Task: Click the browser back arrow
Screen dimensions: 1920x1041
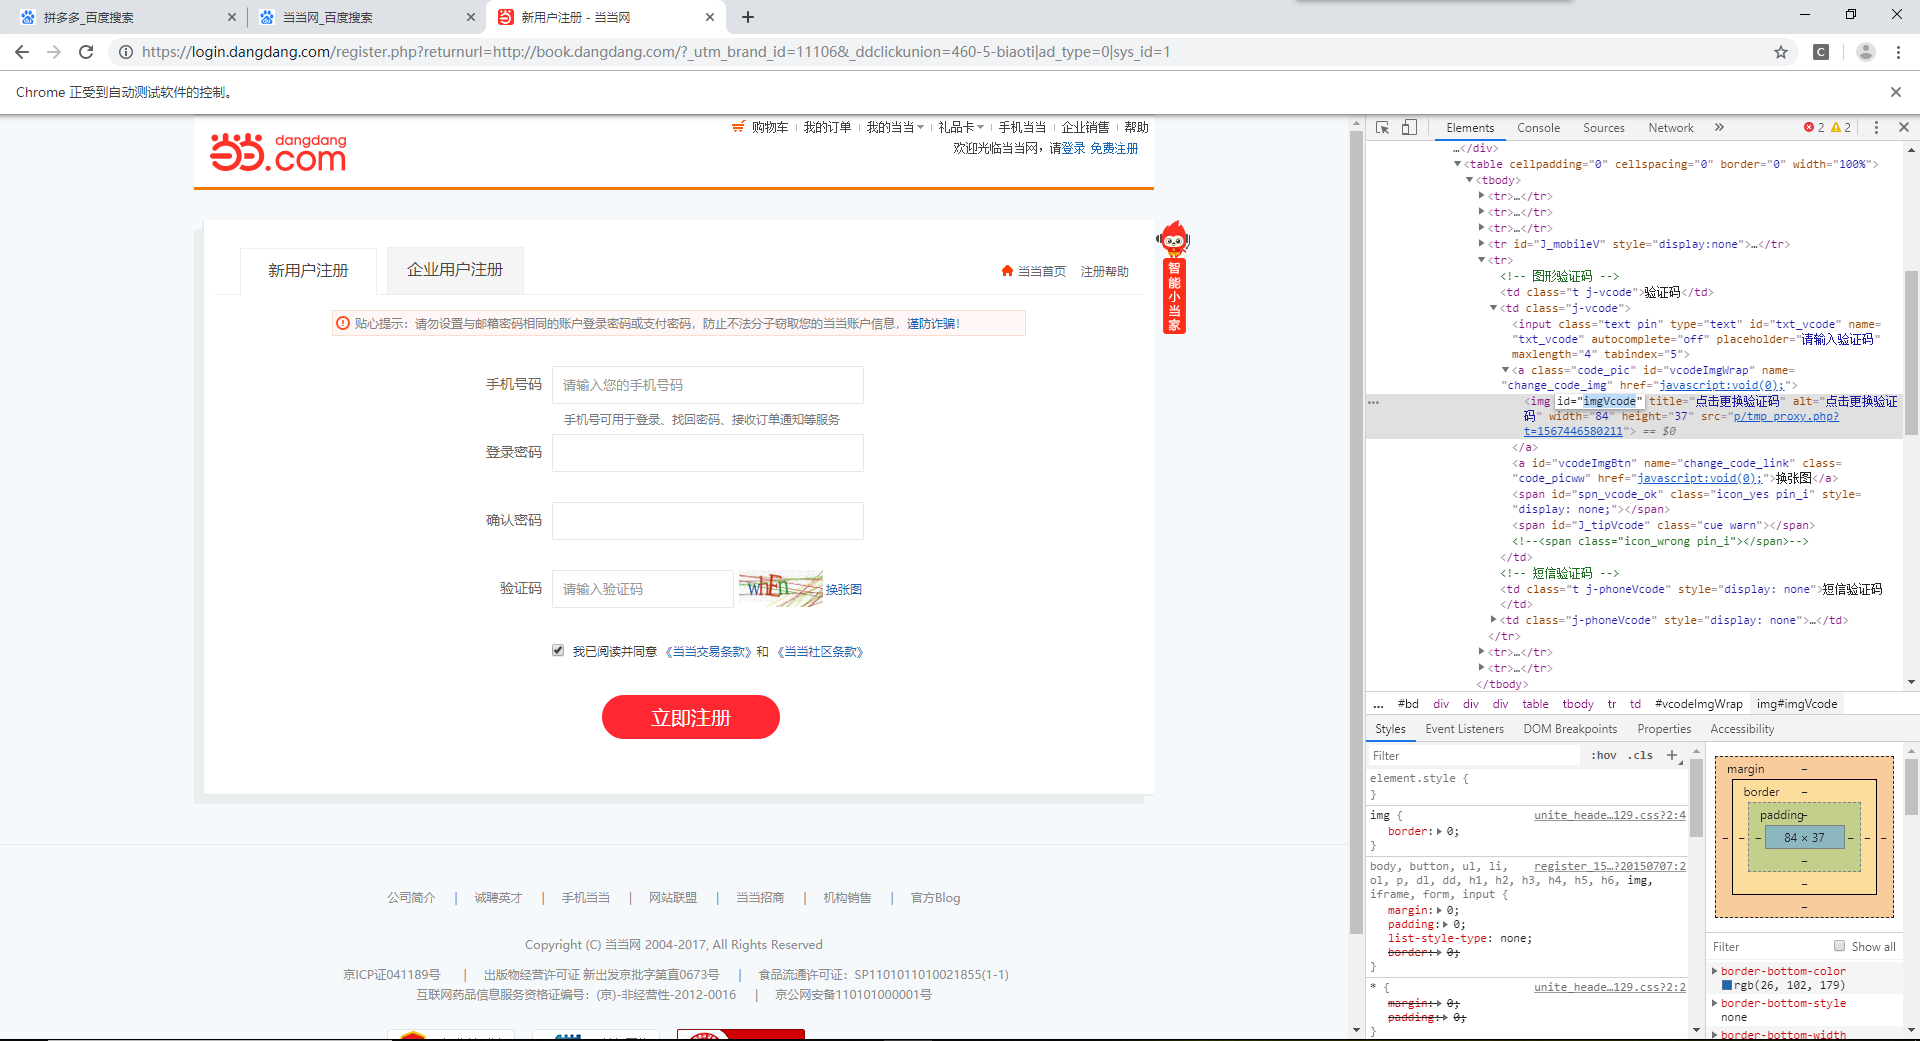Action: (22, 52)
